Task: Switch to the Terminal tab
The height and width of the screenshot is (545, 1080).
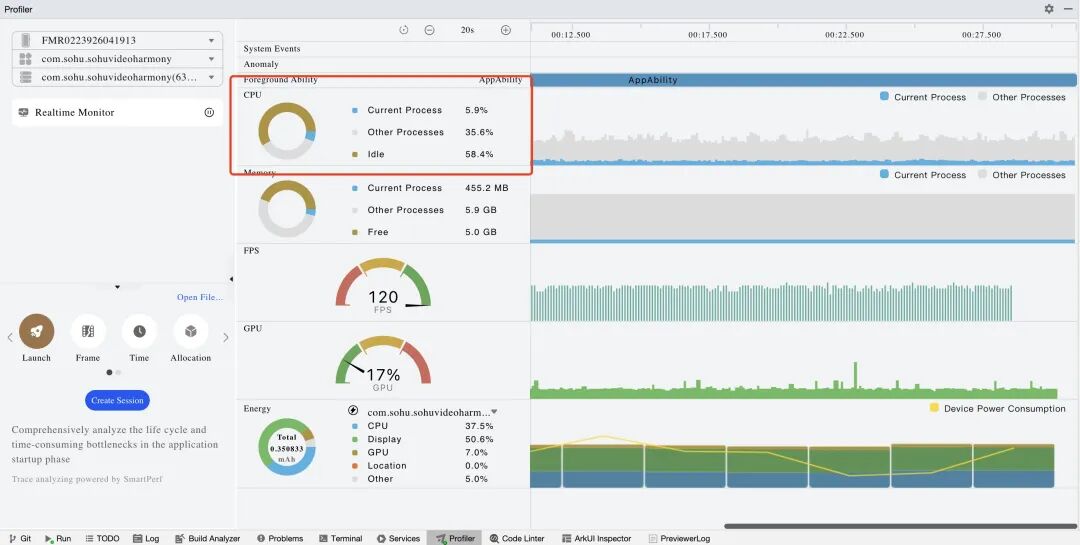Action: coord(341,539)
